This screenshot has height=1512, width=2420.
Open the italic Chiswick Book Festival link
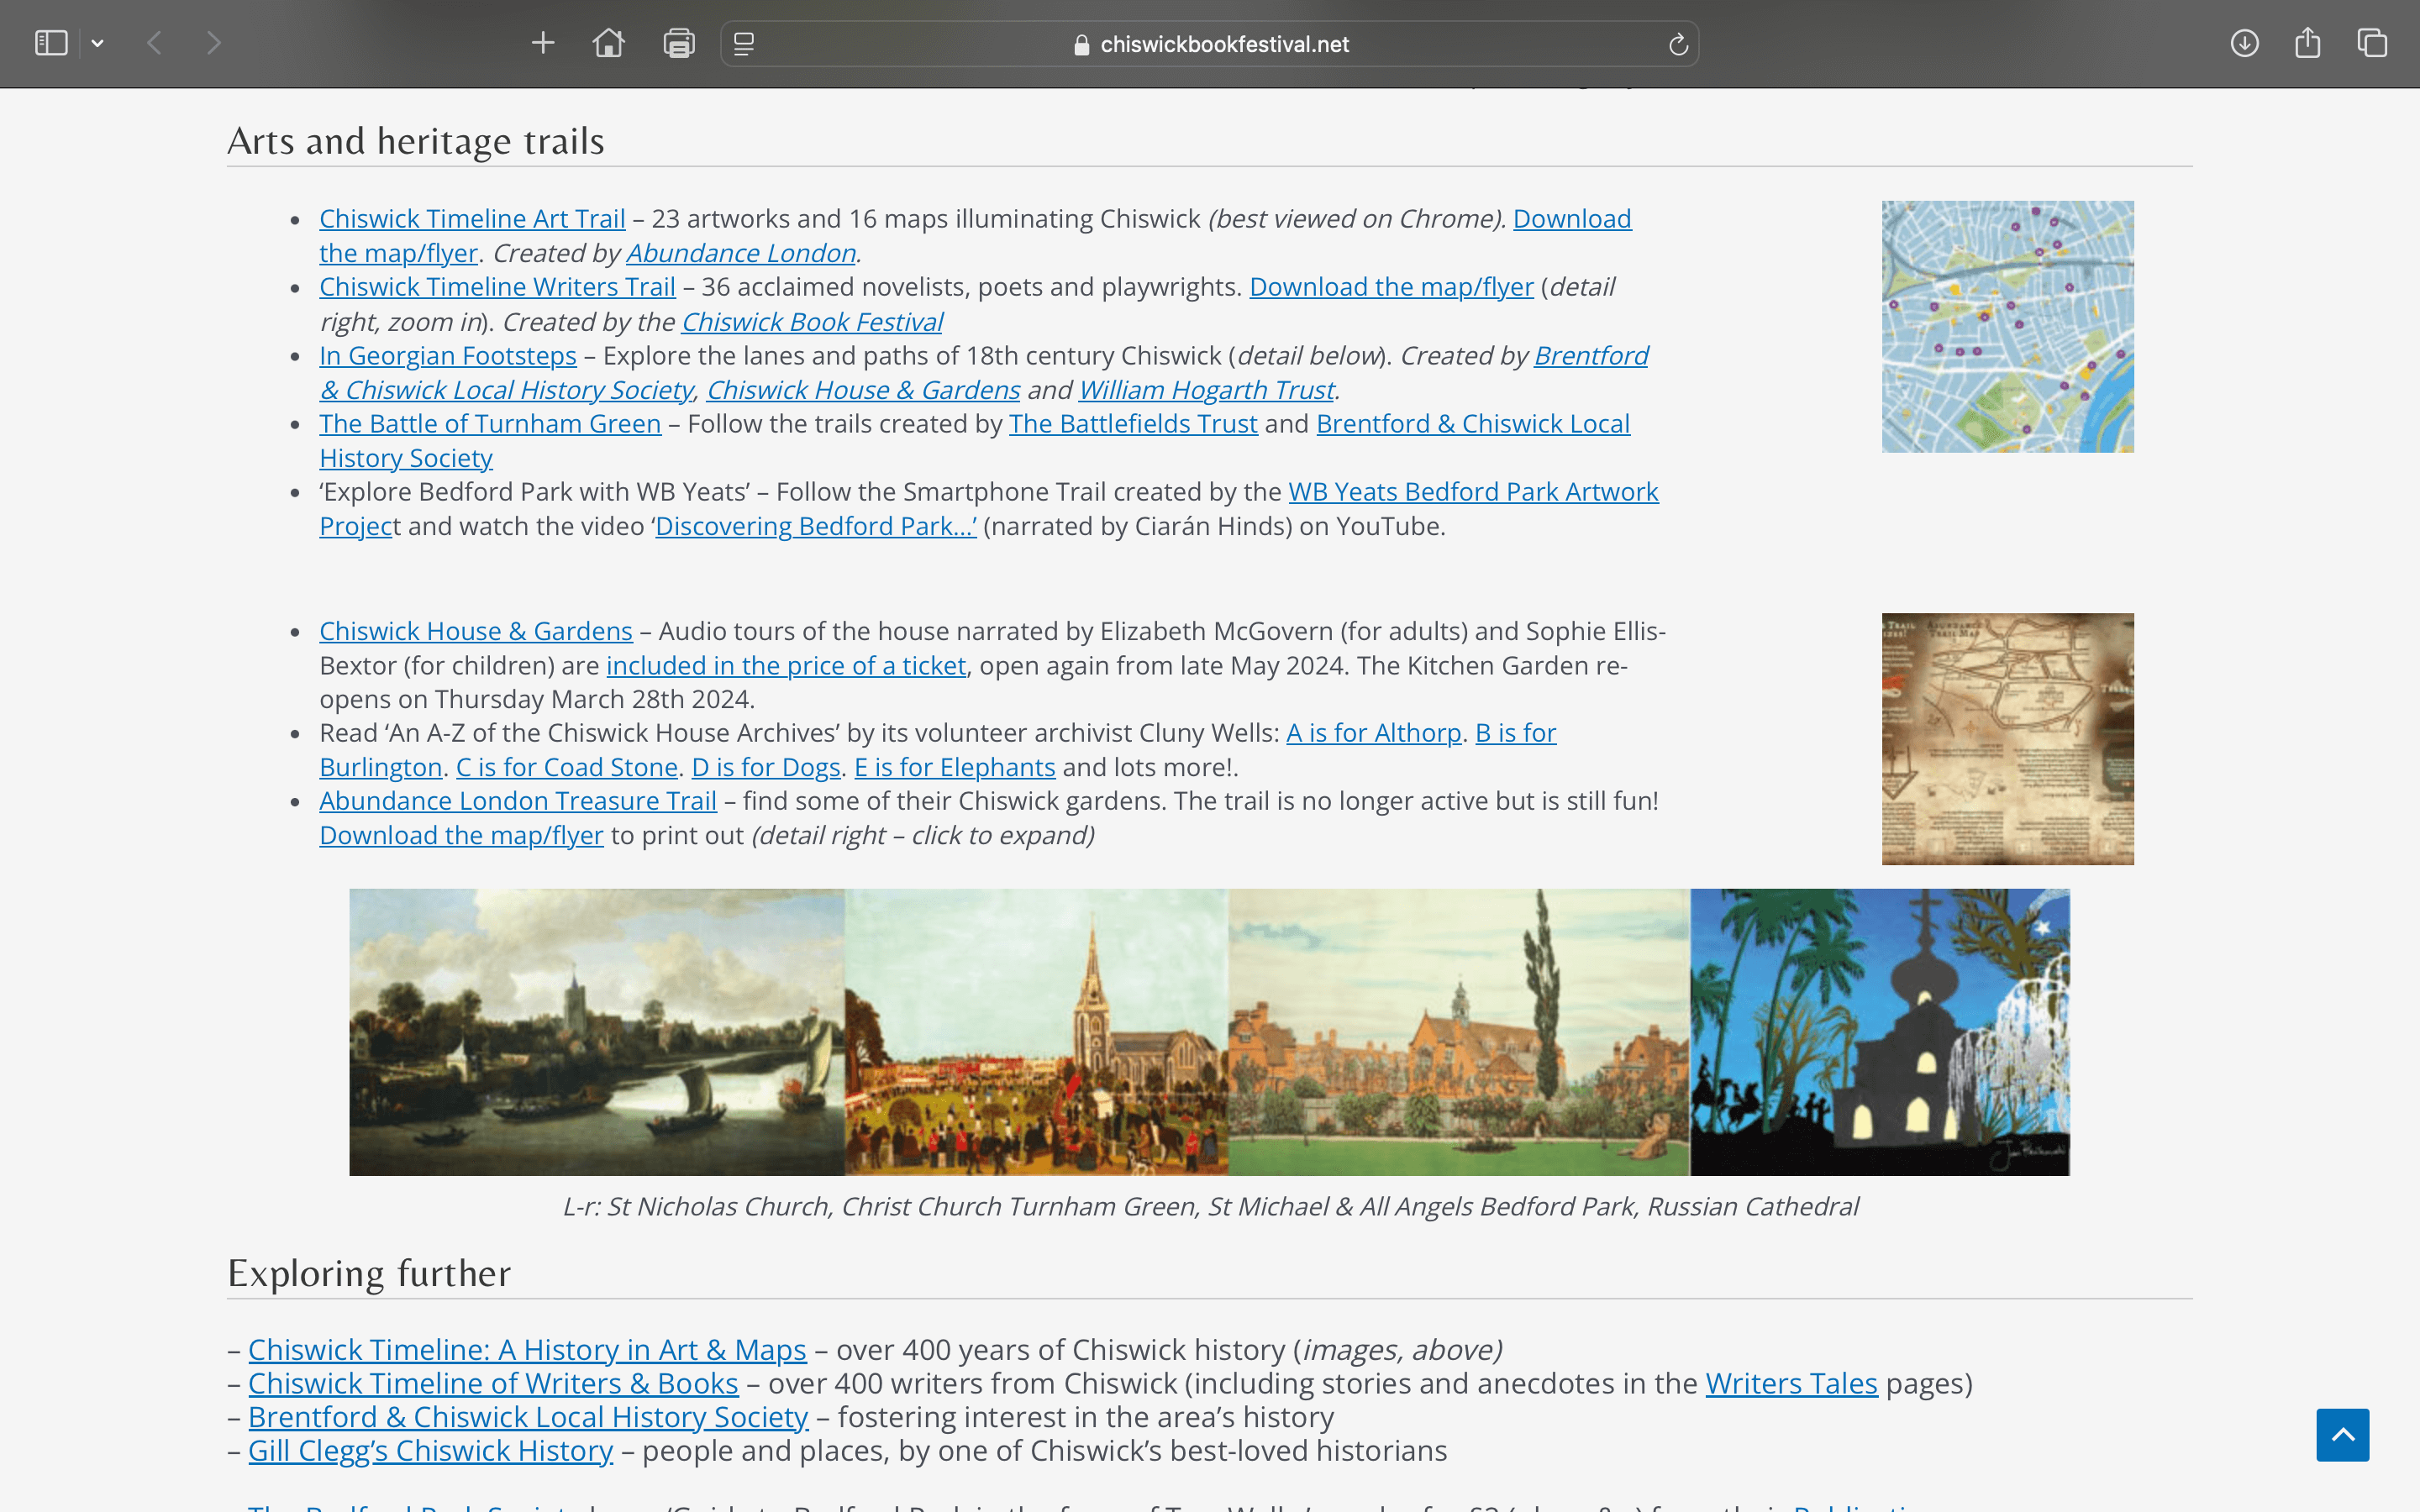[812, 322]
